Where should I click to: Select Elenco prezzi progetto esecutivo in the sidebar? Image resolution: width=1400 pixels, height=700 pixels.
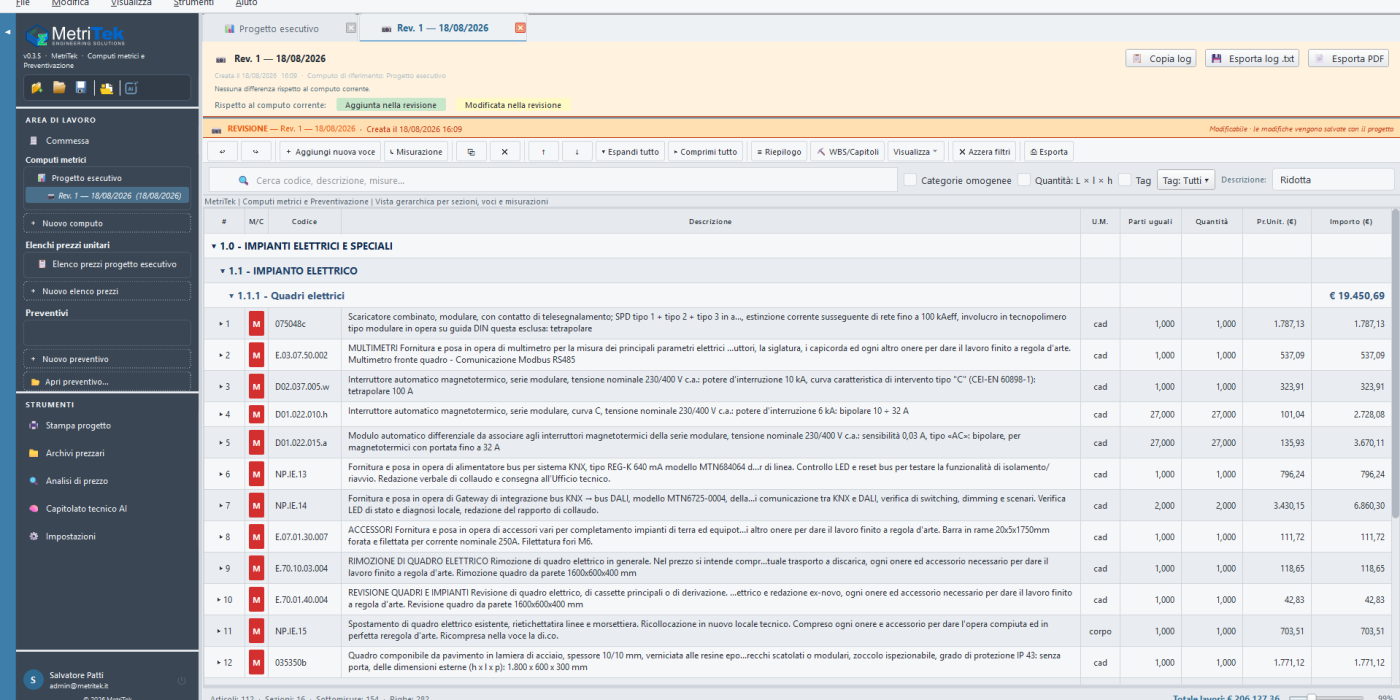[x=107, y=264]
